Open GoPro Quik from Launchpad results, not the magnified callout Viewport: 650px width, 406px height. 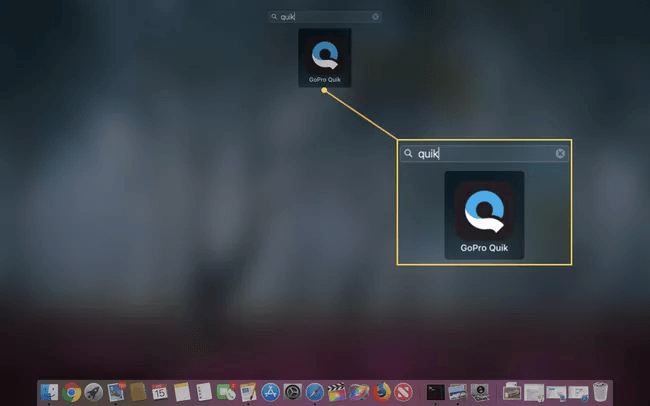pyautogui.click(x=325, y=58)
